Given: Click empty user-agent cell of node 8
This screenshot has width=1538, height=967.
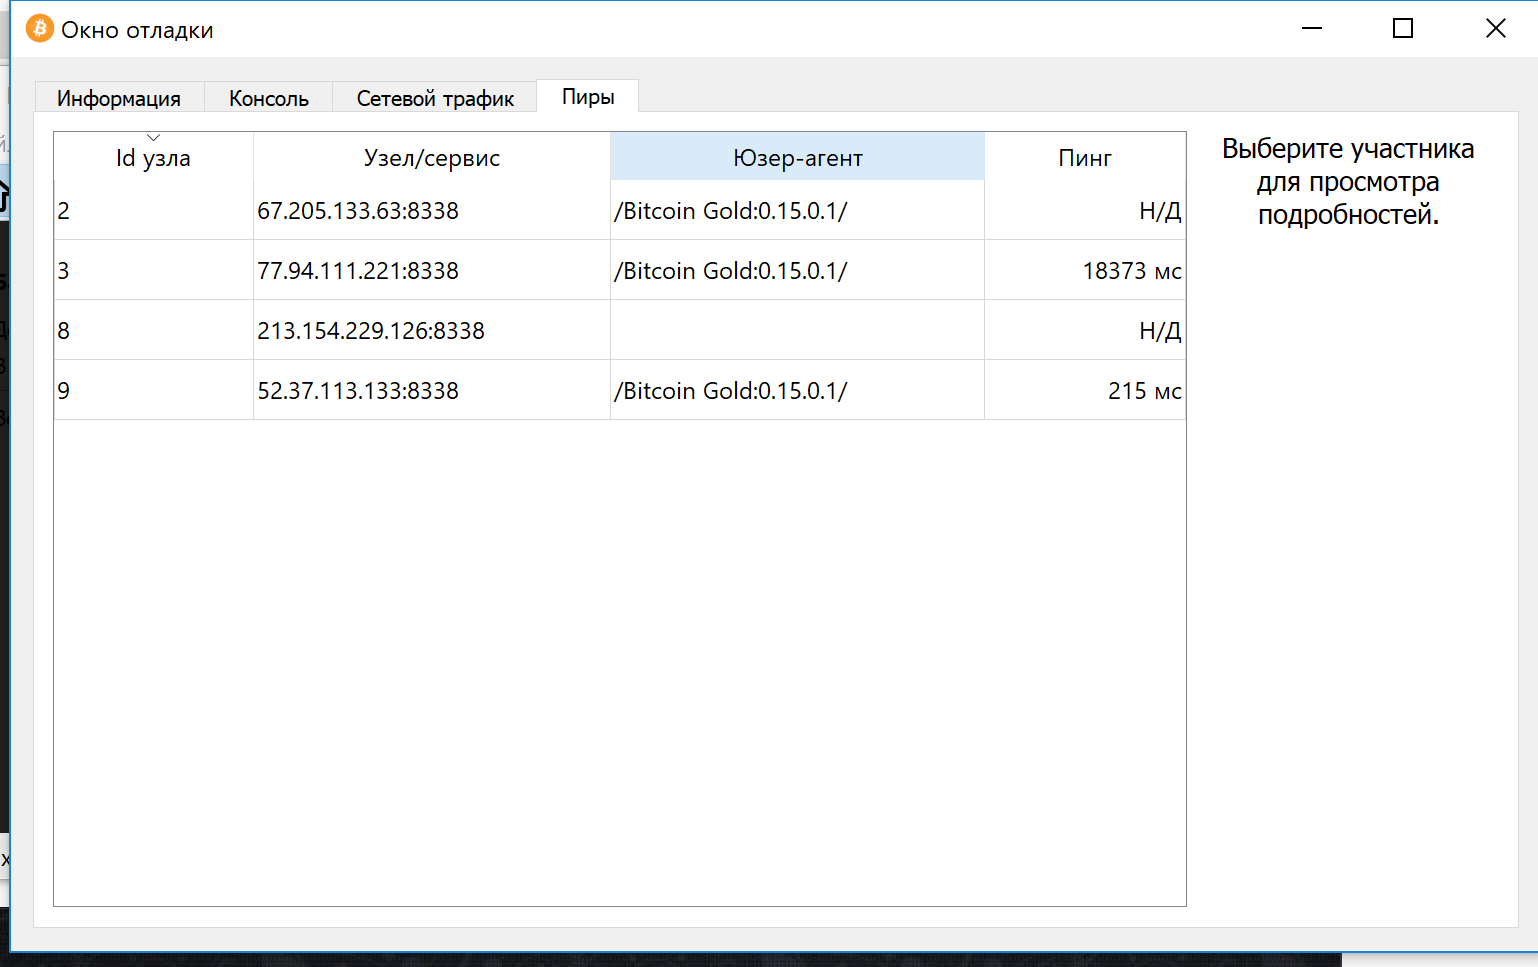Looking at the screenshot, I should [797, 330].
